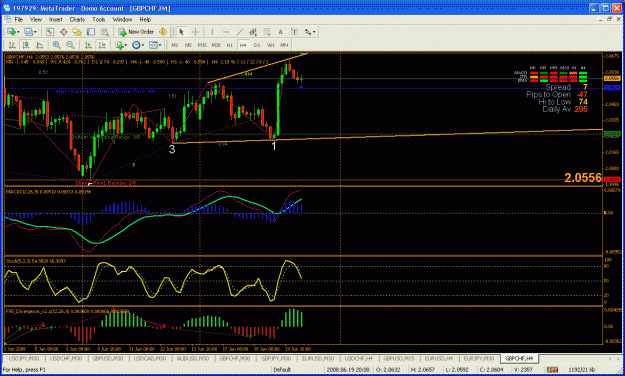Switch to the GBPJPY,M30 chart tab
This screenshot has height=376, width=625.
pyautogui.click(x=276, y=358)
